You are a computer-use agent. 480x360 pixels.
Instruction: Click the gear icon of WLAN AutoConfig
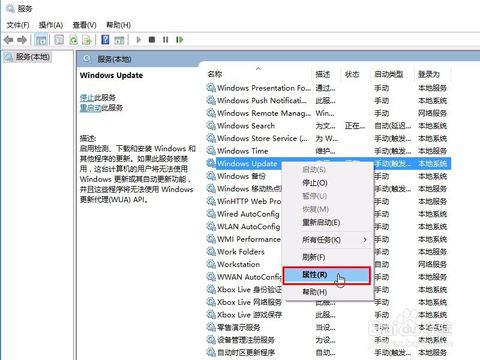tap(211, 226)
